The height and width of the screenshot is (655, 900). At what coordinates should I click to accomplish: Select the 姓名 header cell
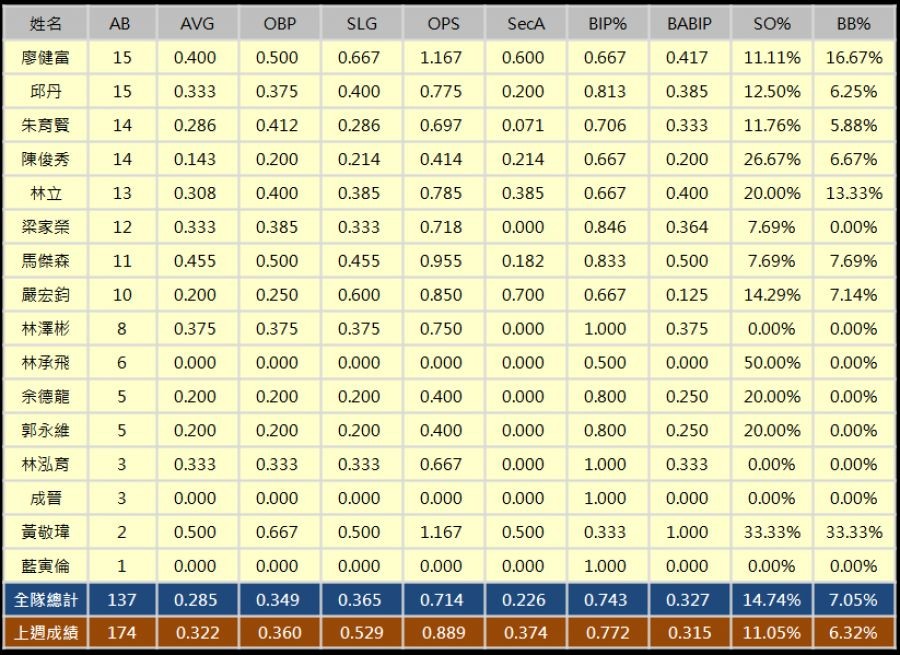pyautogui.click(x=45, y=24)
